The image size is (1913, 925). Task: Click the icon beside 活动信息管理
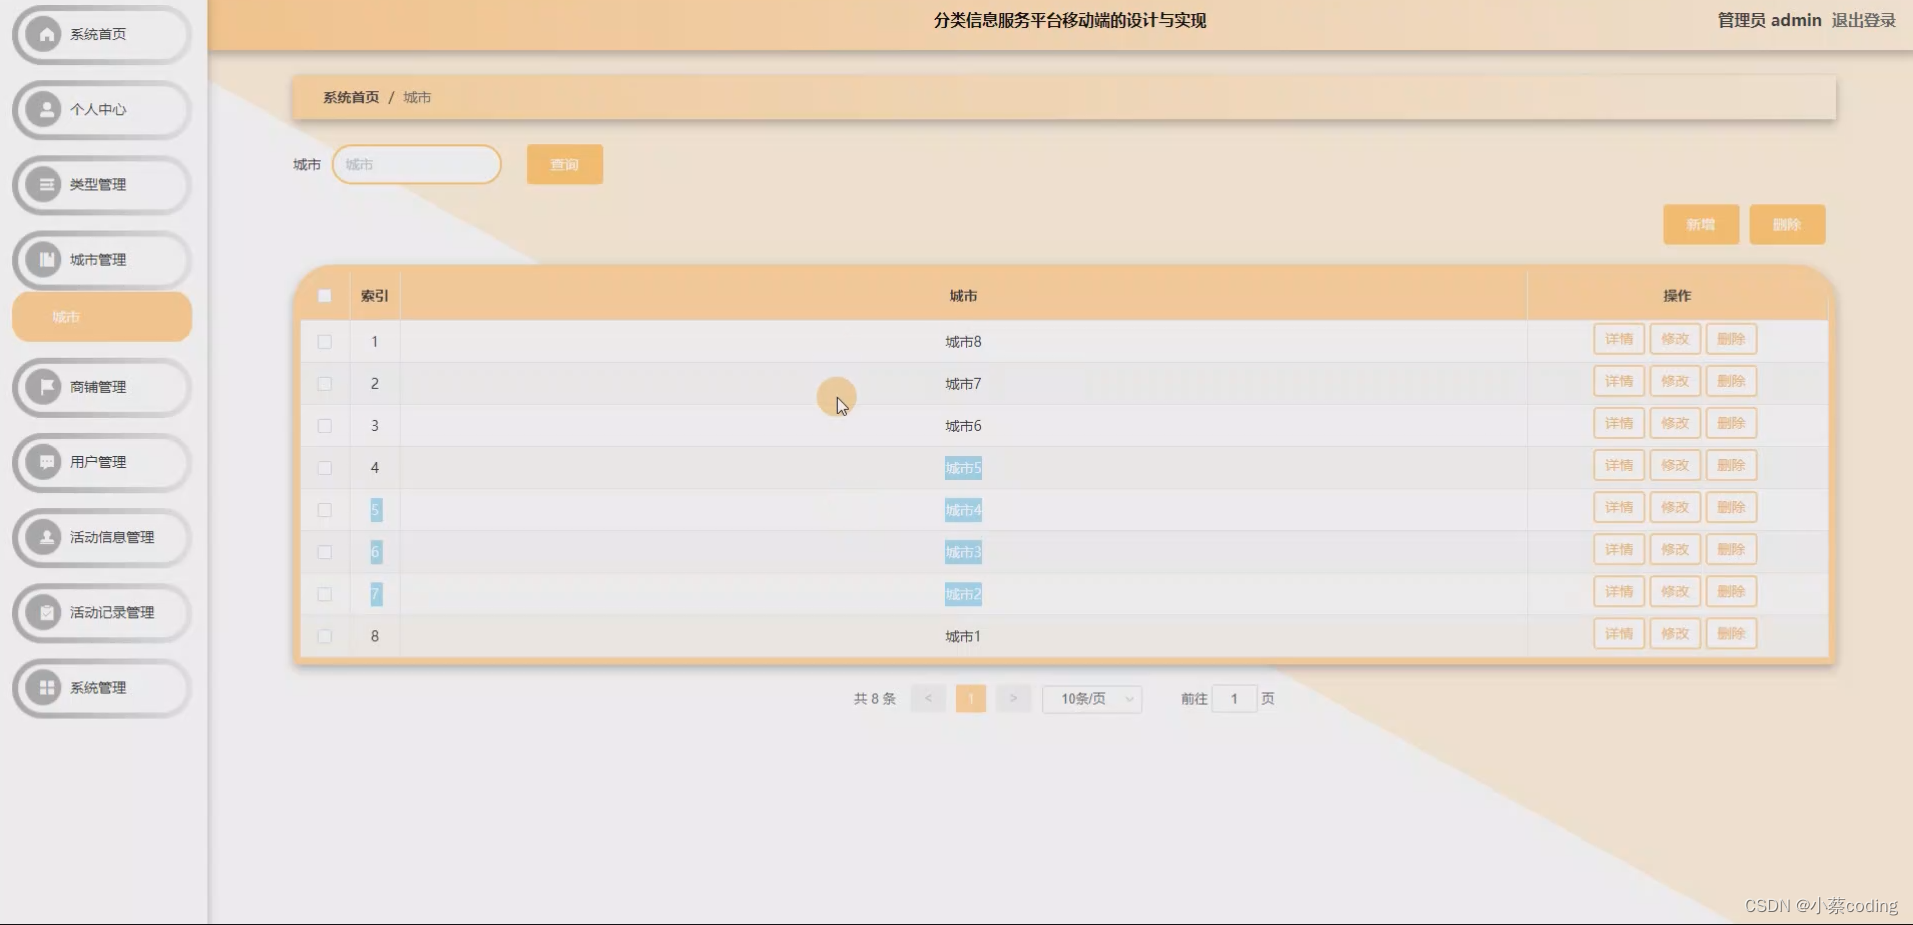(x=44, y=536)
